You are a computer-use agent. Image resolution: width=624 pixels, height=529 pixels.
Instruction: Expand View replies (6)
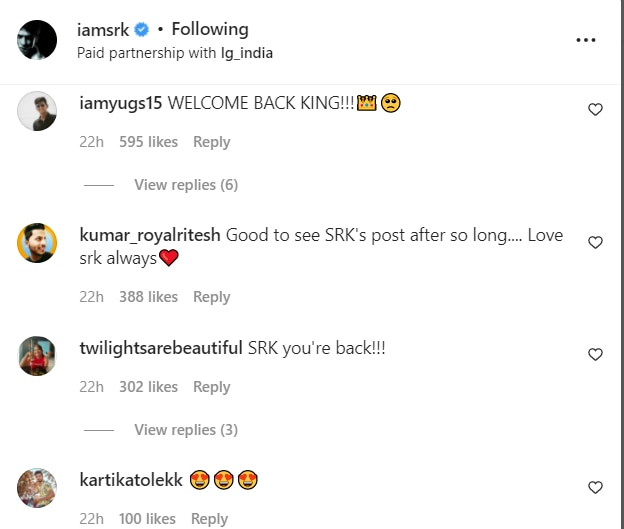(x=186, y=185)
